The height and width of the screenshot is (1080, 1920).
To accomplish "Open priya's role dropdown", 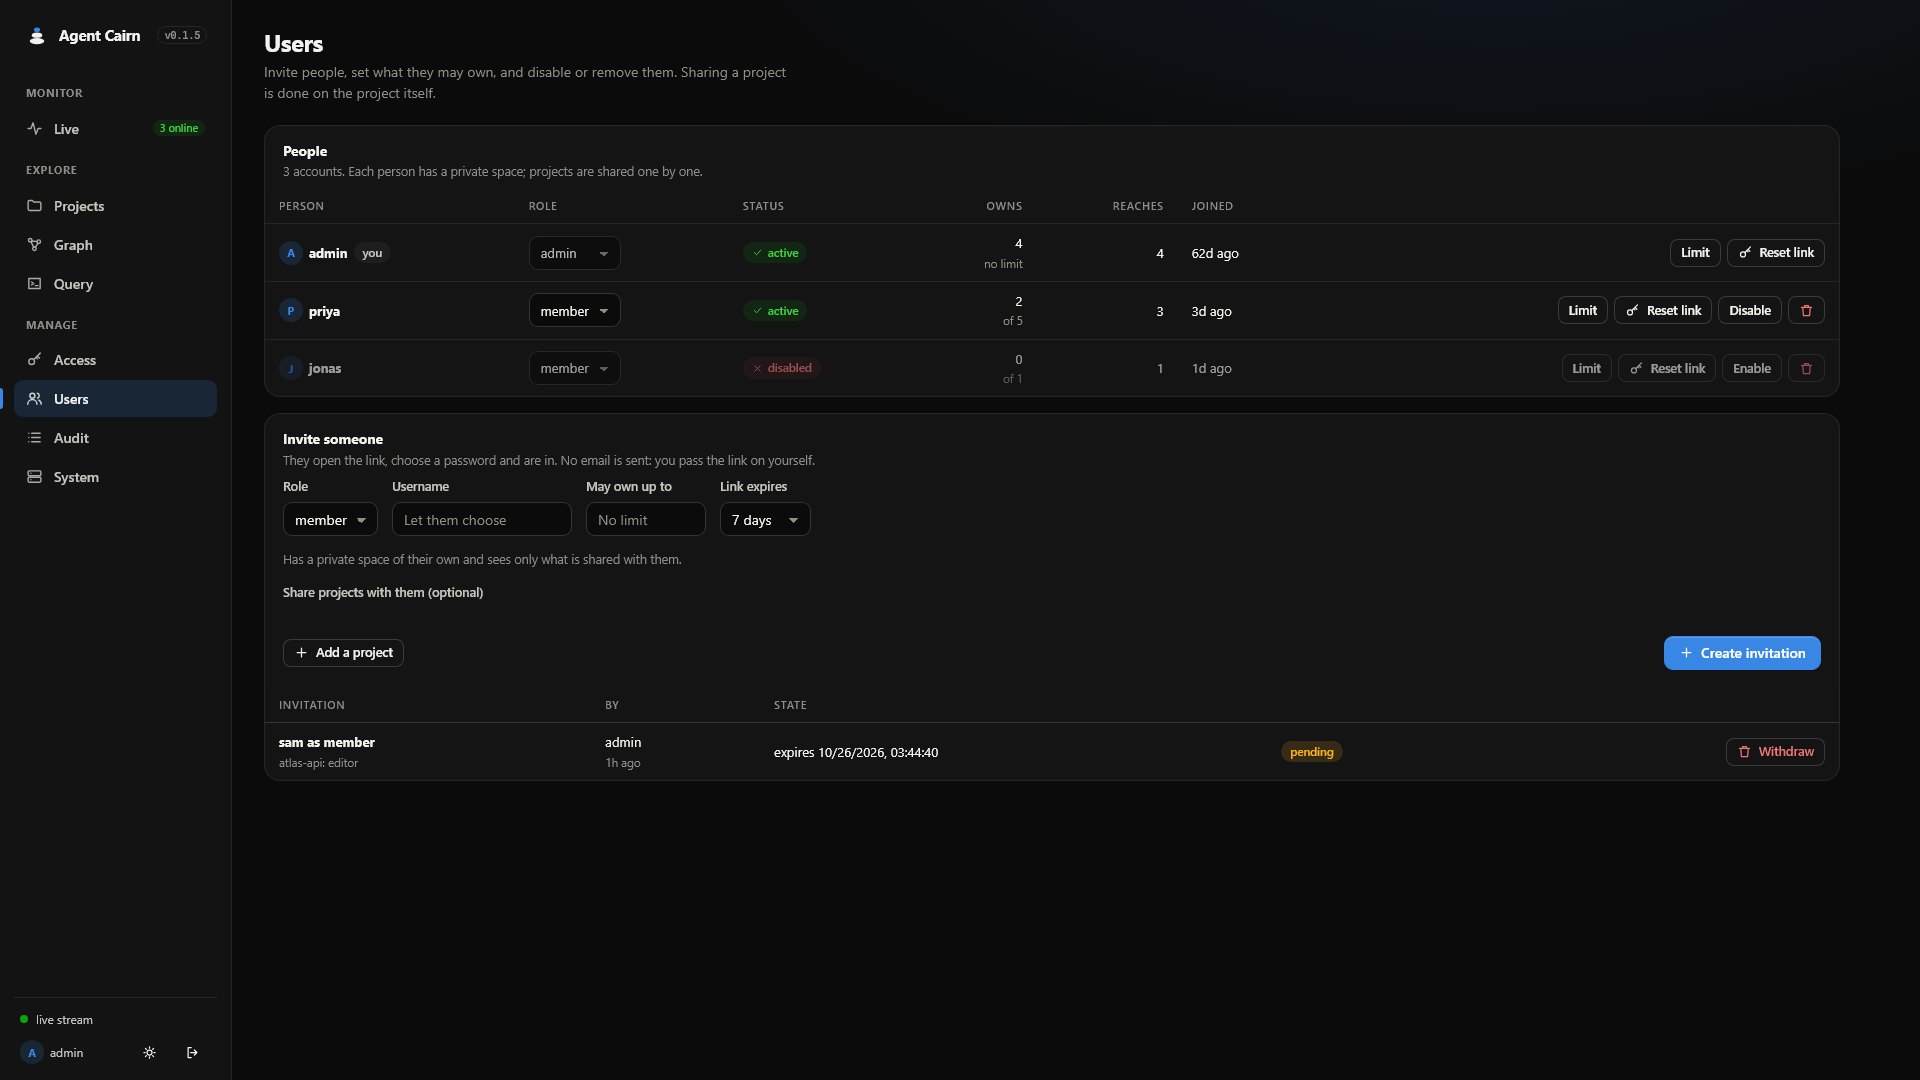I will click(x=574, y=311).
